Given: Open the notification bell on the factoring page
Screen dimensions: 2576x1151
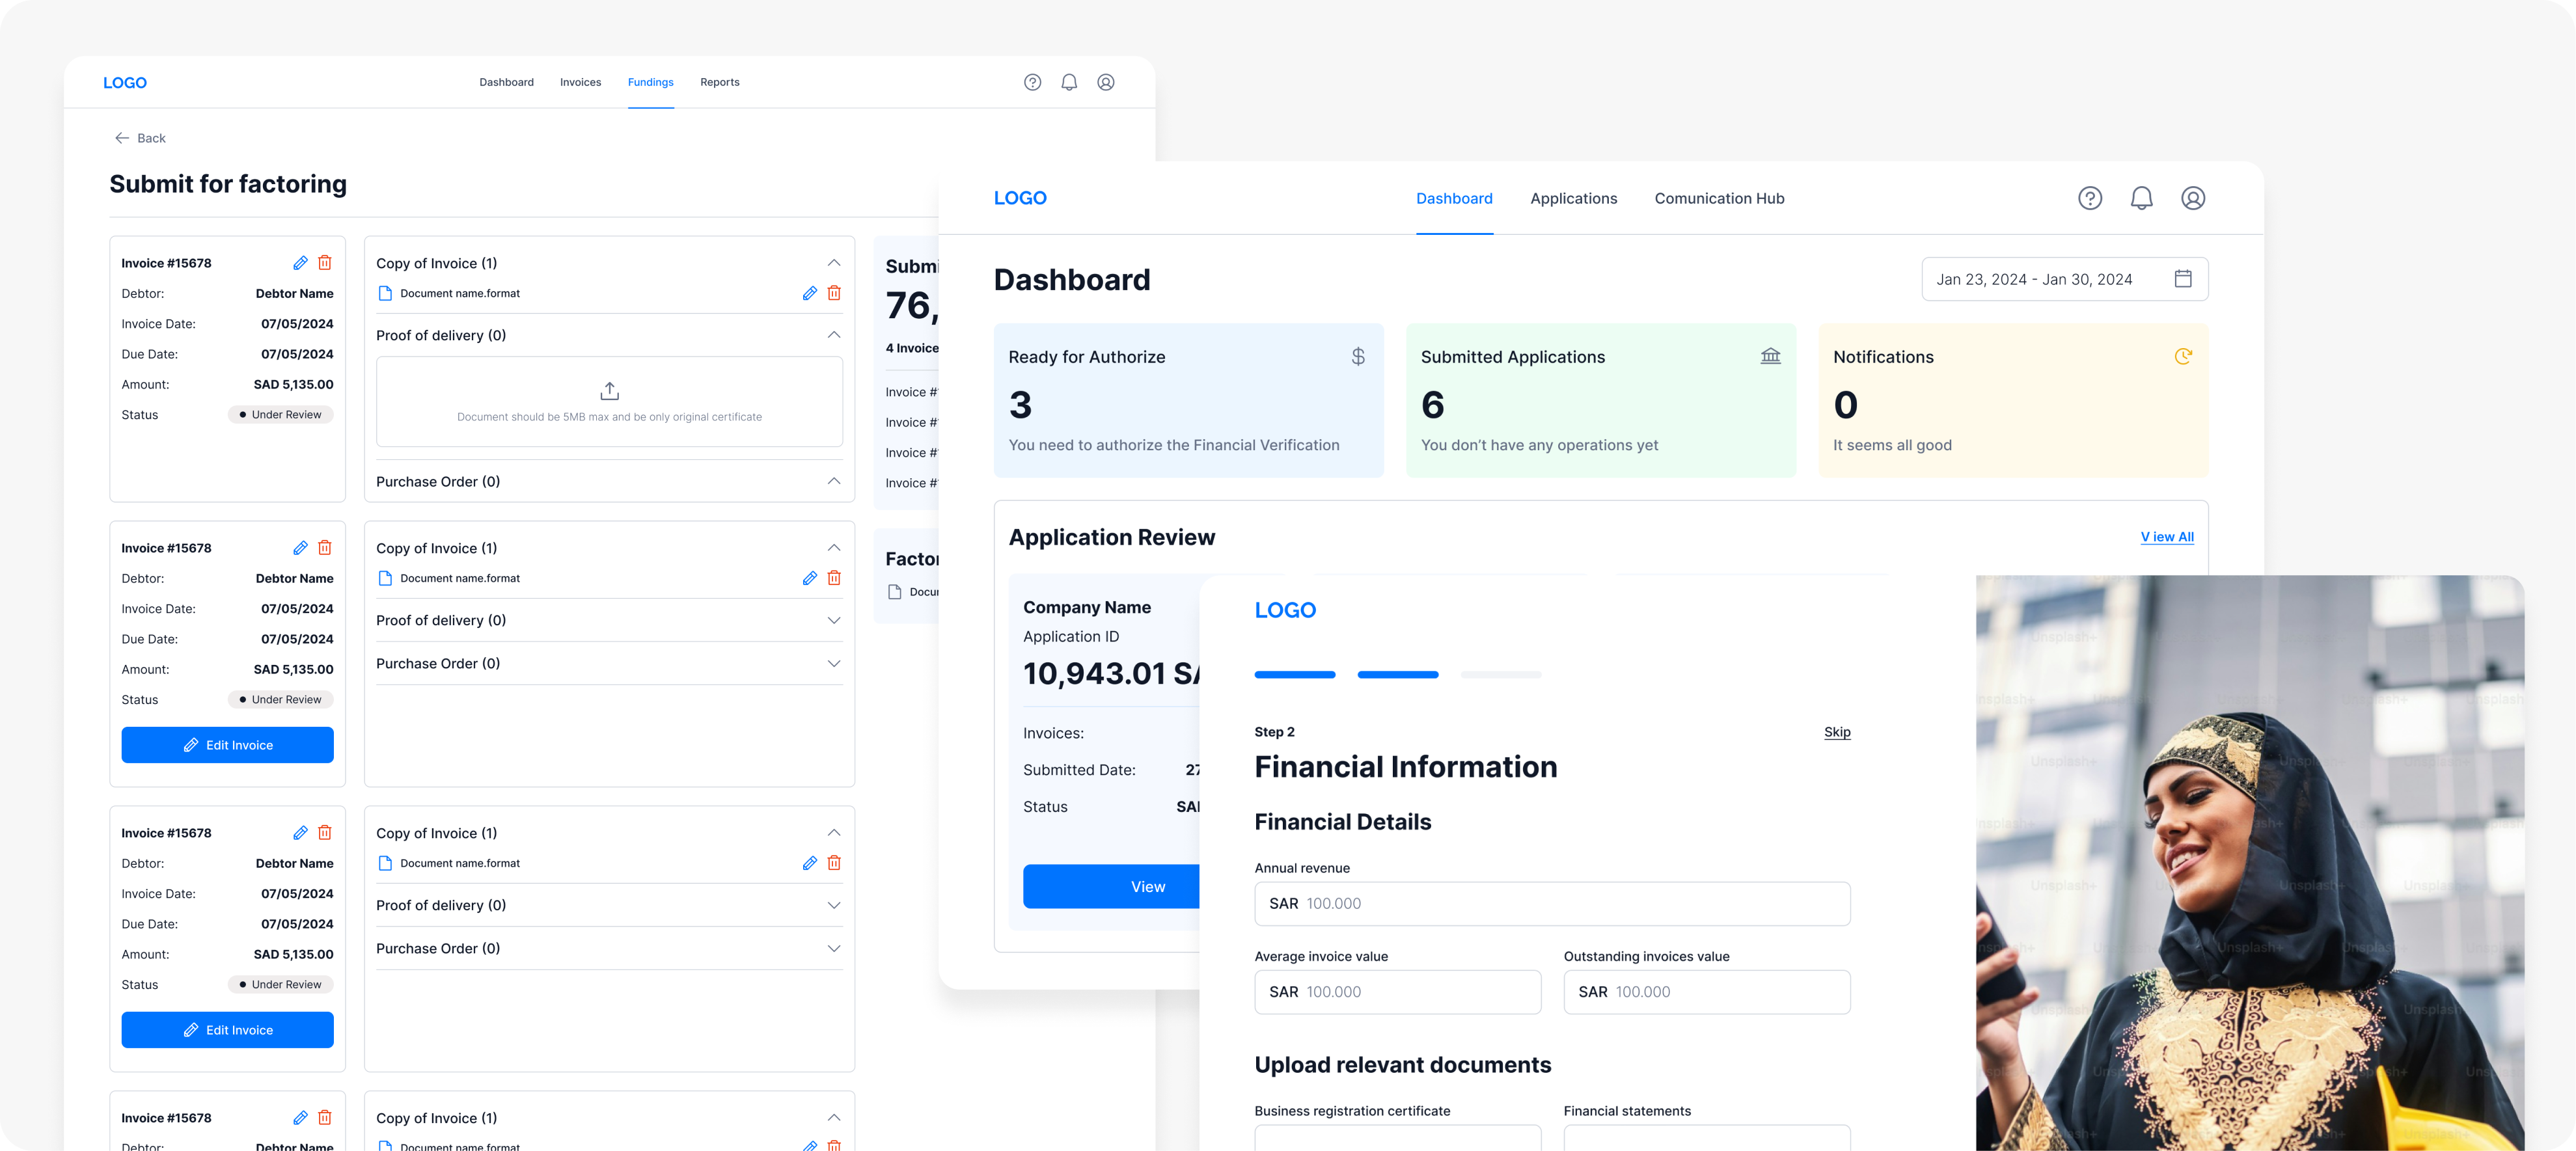Looking at the screenshot, I should point(1068,82).
